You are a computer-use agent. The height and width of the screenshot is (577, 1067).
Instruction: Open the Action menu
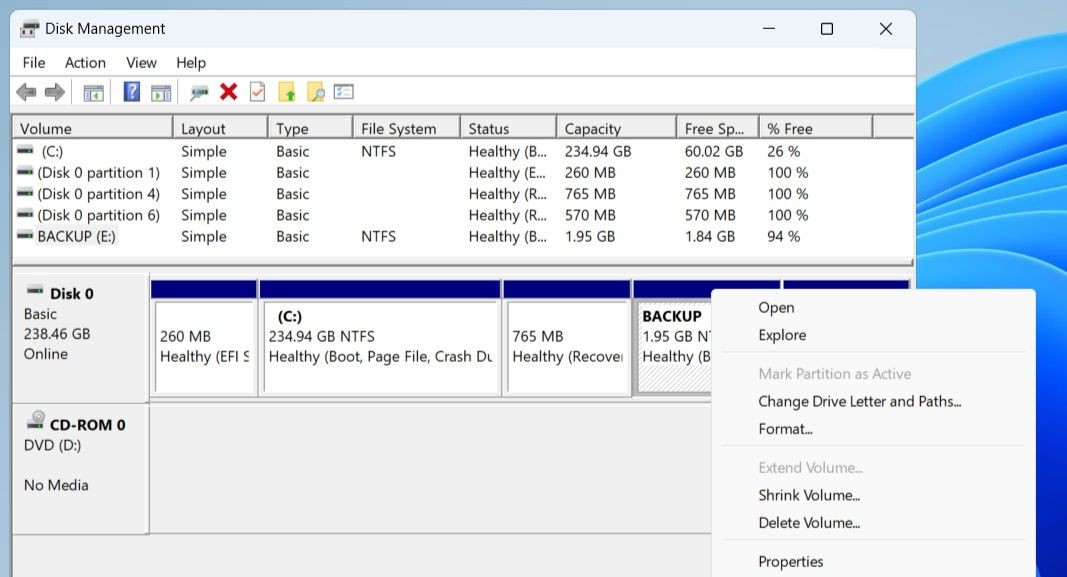(85, 63)
